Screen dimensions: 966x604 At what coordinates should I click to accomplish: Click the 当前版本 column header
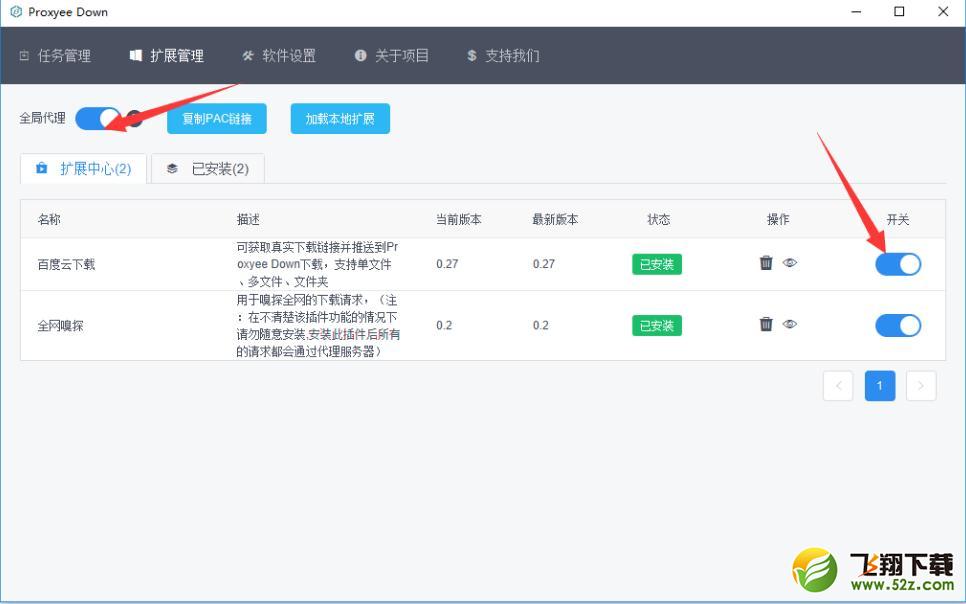[x=459, y=219]
